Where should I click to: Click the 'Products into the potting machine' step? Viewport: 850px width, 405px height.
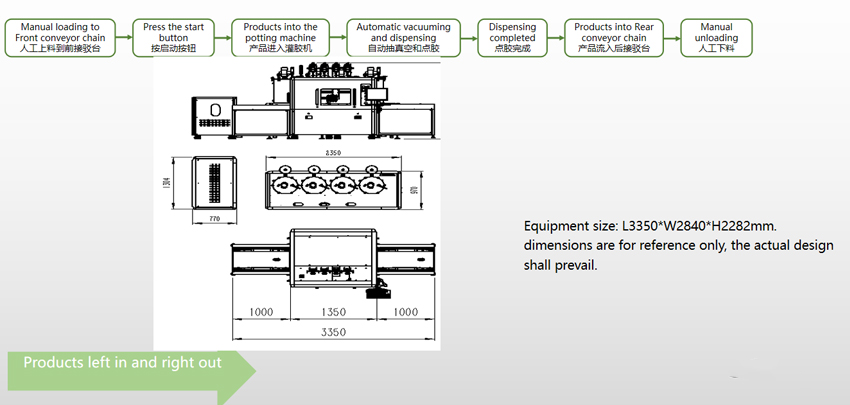click(280, 38)
